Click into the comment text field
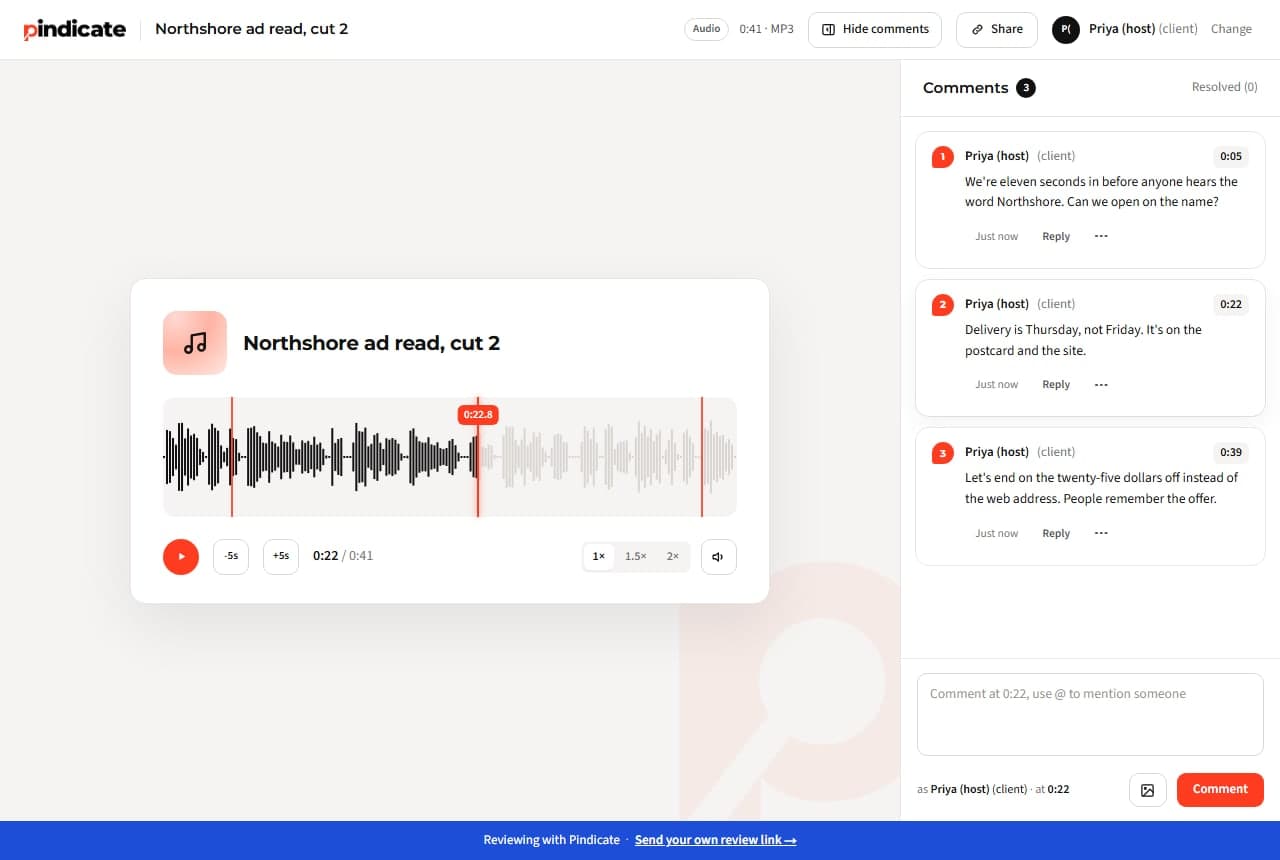This screenshot has width=1280, height=860. click(x=1090, y=714)
